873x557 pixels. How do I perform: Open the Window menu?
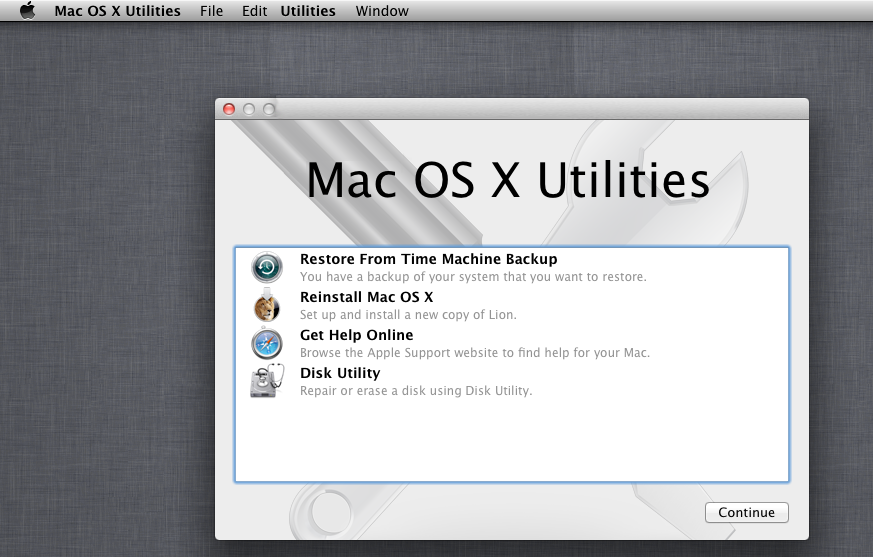(x=382, y=11)
